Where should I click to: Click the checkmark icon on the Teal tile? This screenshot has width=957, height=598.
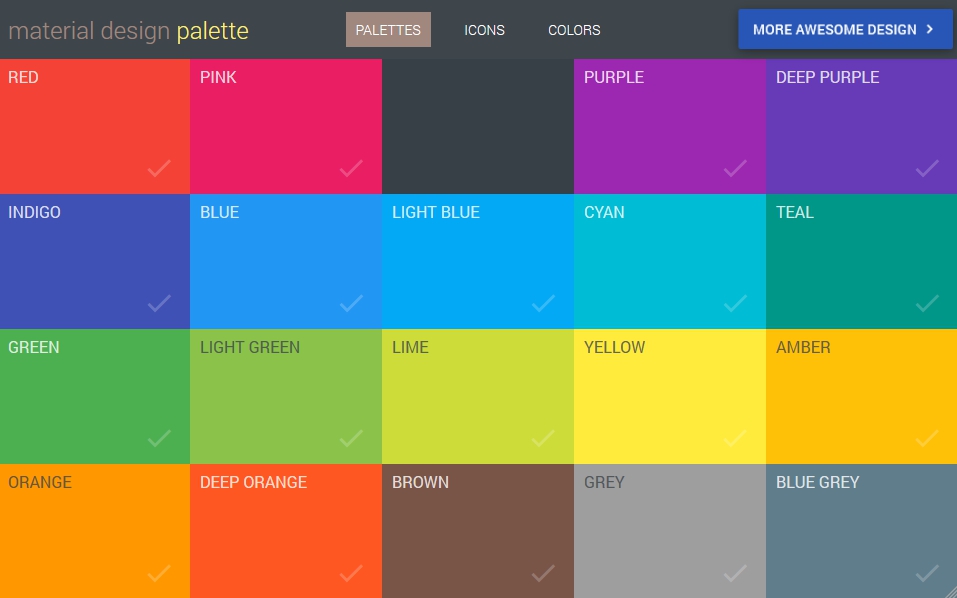pyautogui.click(x=927, y=303)
